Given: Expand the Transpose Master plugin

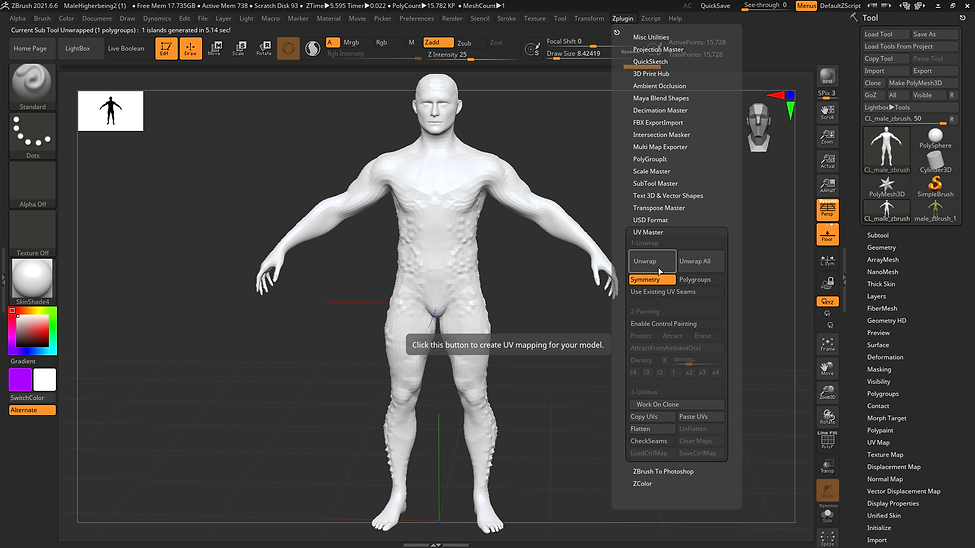Looking at the screenshot, I should (658, 208).
